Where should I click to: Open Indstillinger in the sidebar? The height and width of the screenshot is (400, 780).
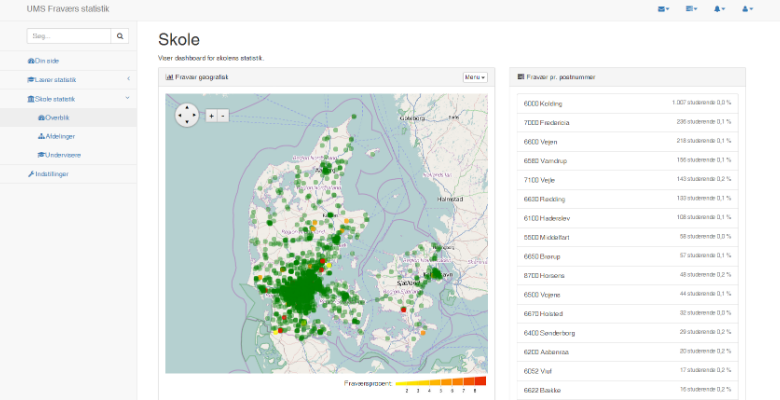pos(68,174)
